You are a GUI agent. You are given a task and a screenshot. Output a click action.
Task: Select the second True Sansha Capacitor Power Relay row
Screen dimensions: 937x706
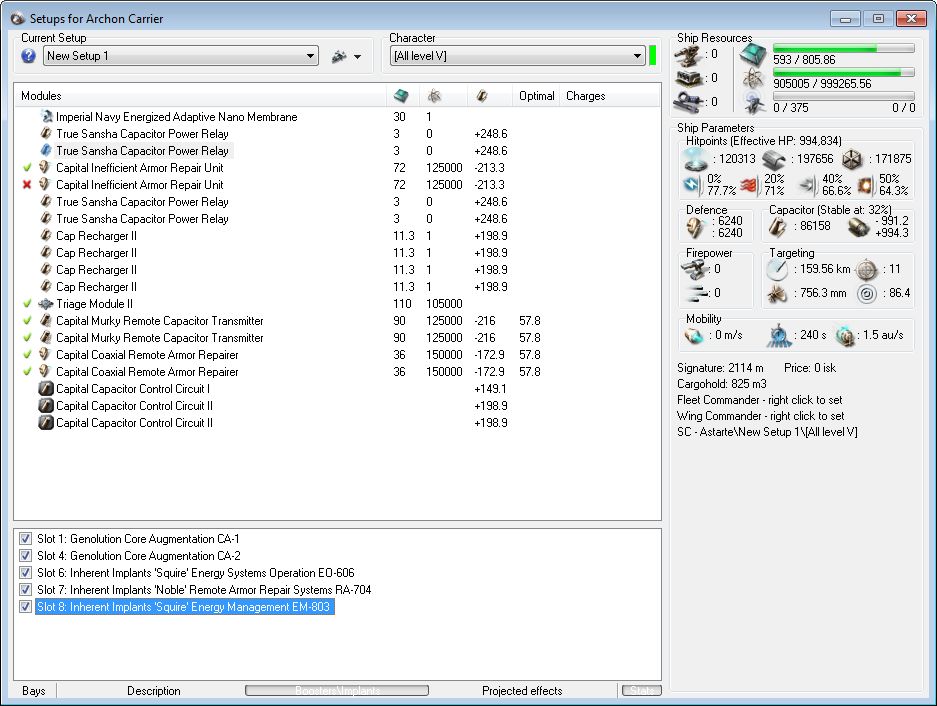(x=338, y=151)
